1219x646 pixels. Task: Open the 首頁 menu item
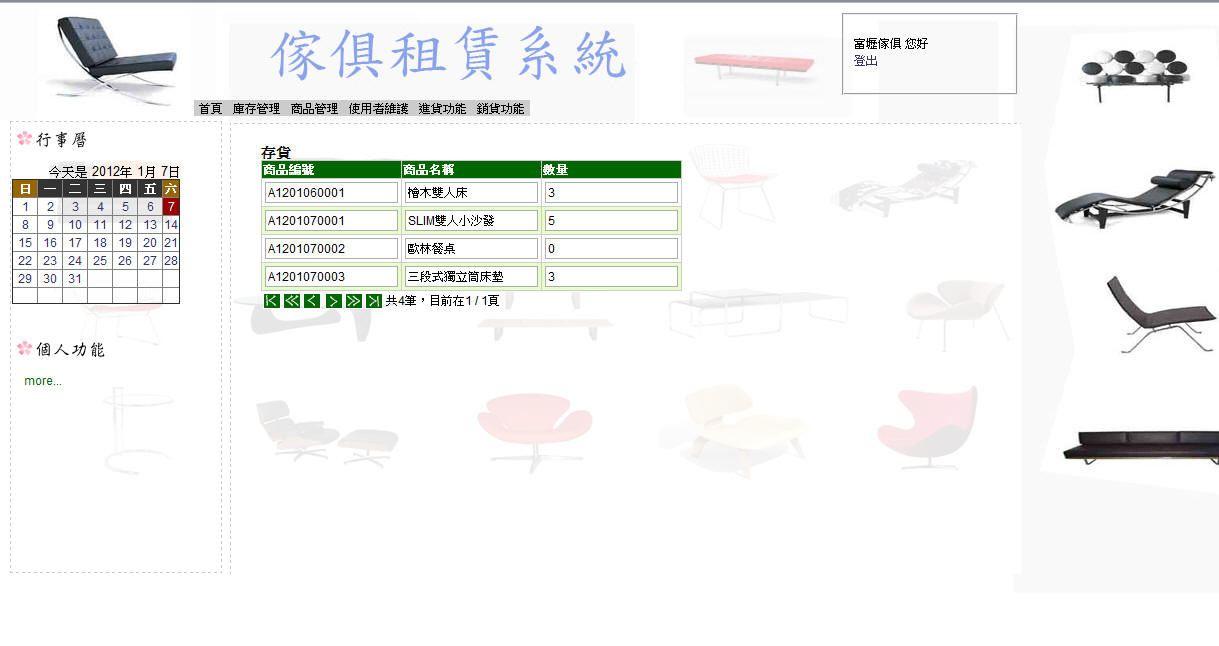click(x=210, y=109)
